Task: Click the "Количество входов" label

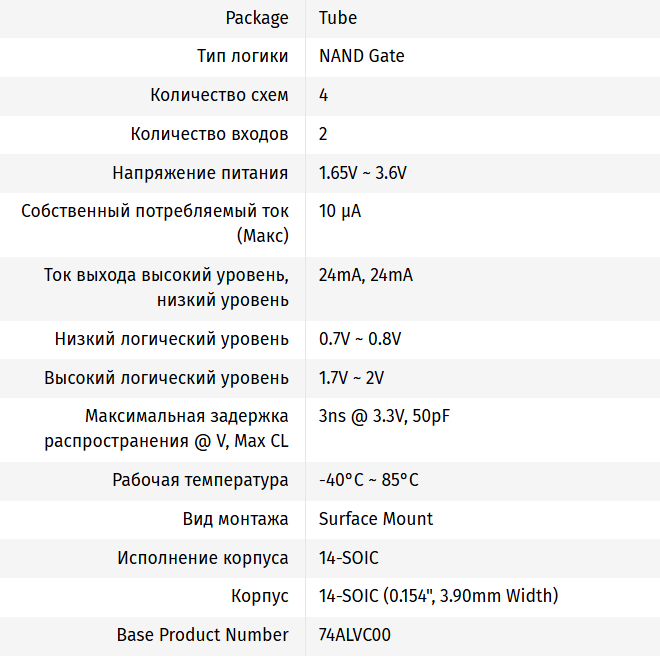Action: click(210, 134)
